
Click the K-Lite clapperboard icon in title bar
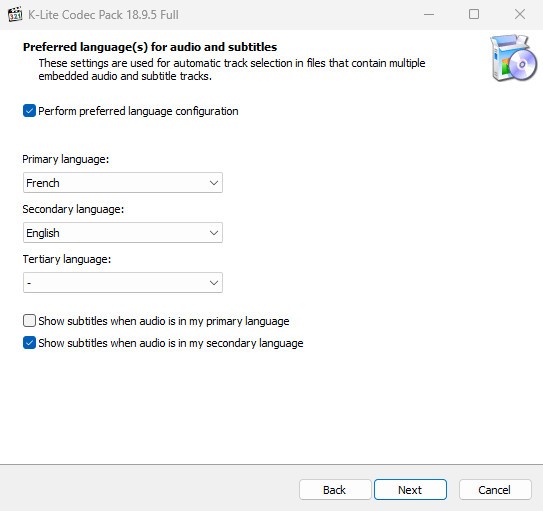point(15,14)
